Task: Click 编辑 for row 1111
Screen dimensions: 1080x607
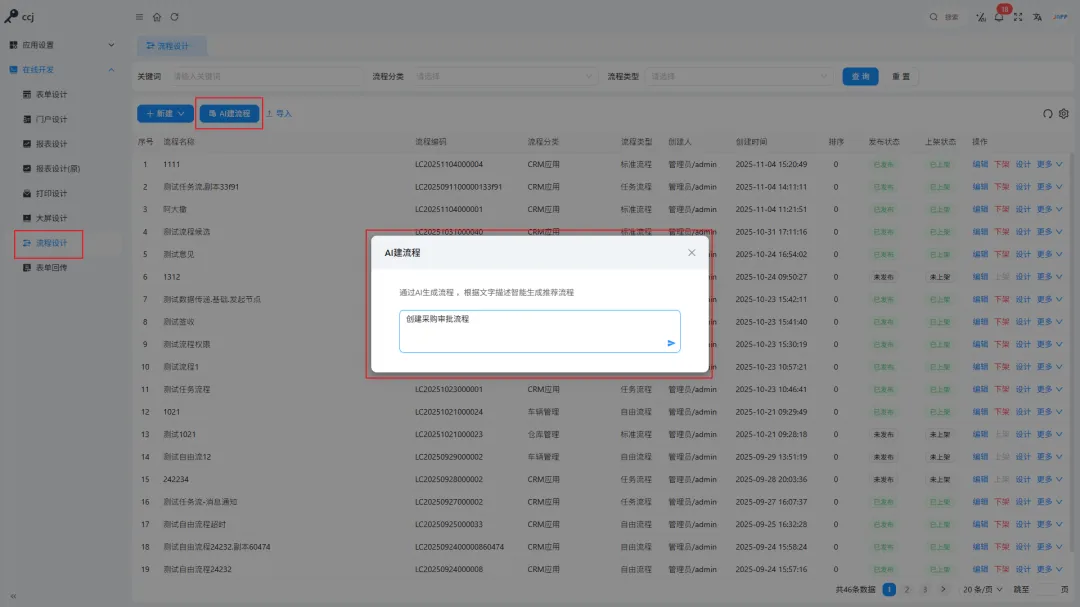Action: click(980, 165)
